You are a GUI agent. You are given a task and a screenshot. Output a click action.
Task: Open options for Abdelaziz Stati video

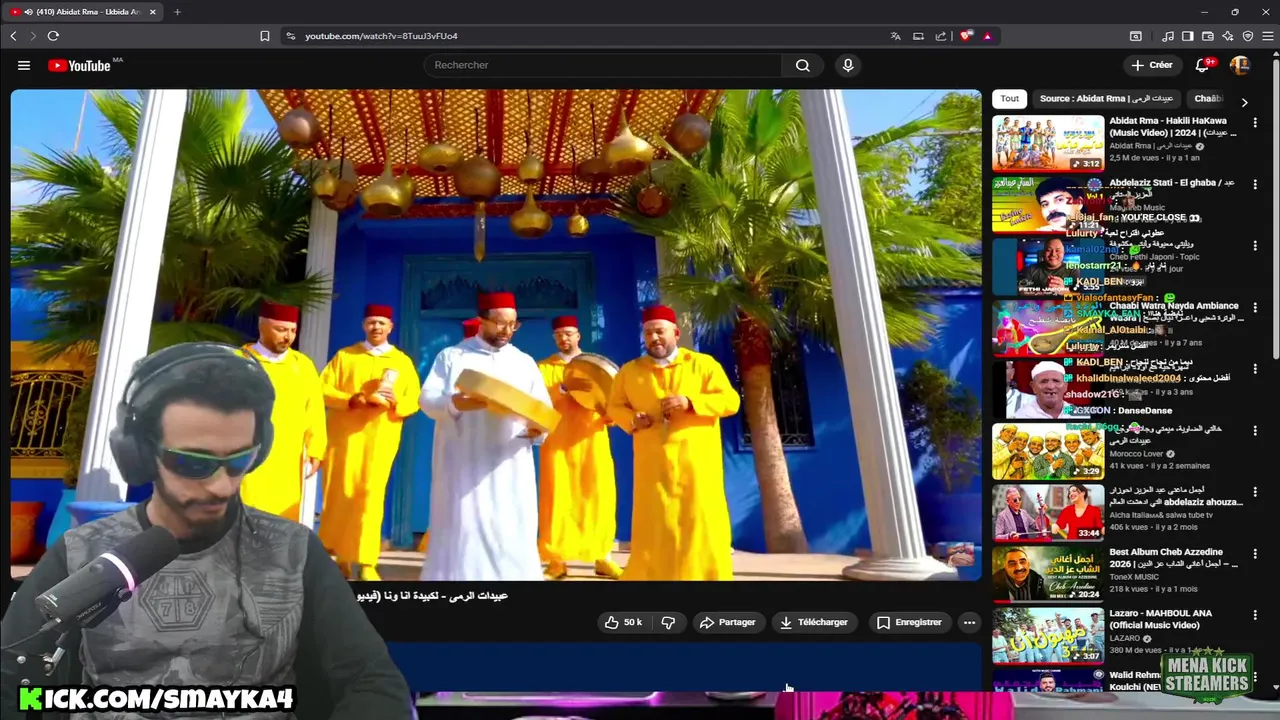pos(1255,185)
